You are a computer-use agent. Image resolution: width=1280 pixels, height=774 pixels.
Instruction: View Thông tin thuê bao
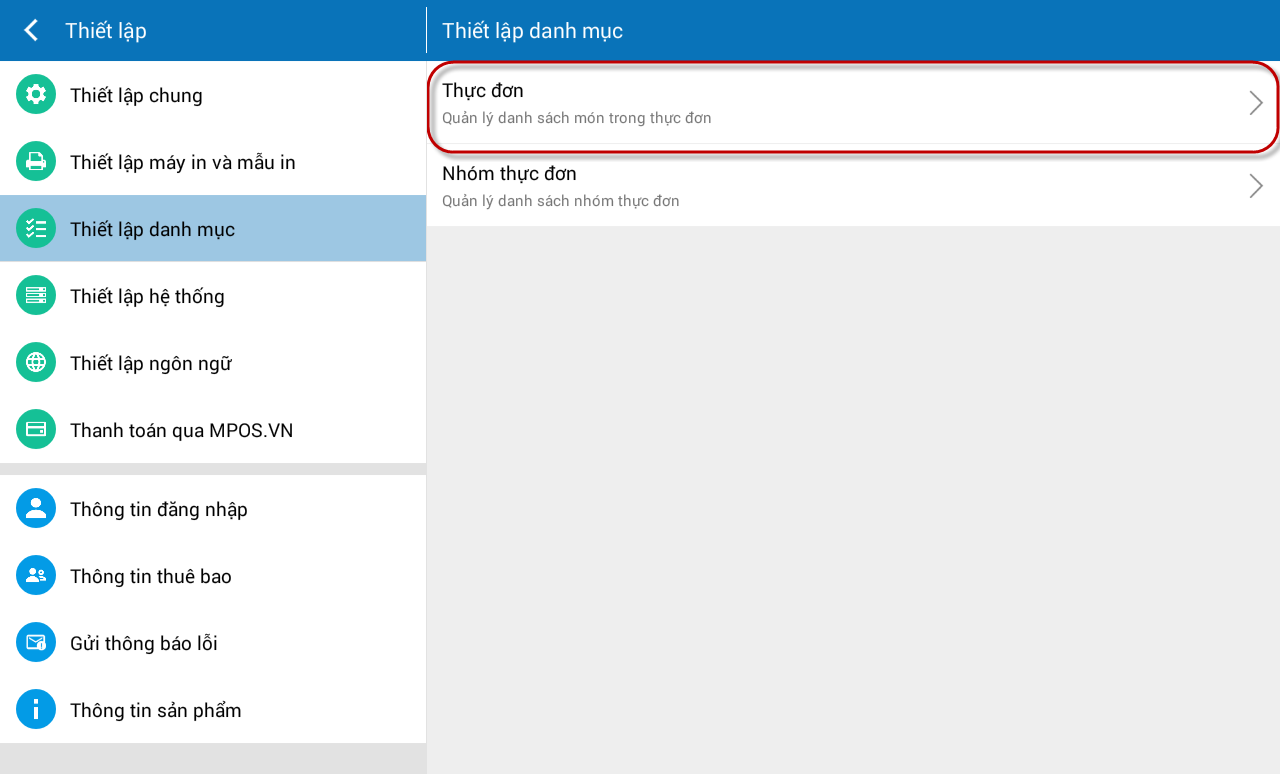coord(213,576)
